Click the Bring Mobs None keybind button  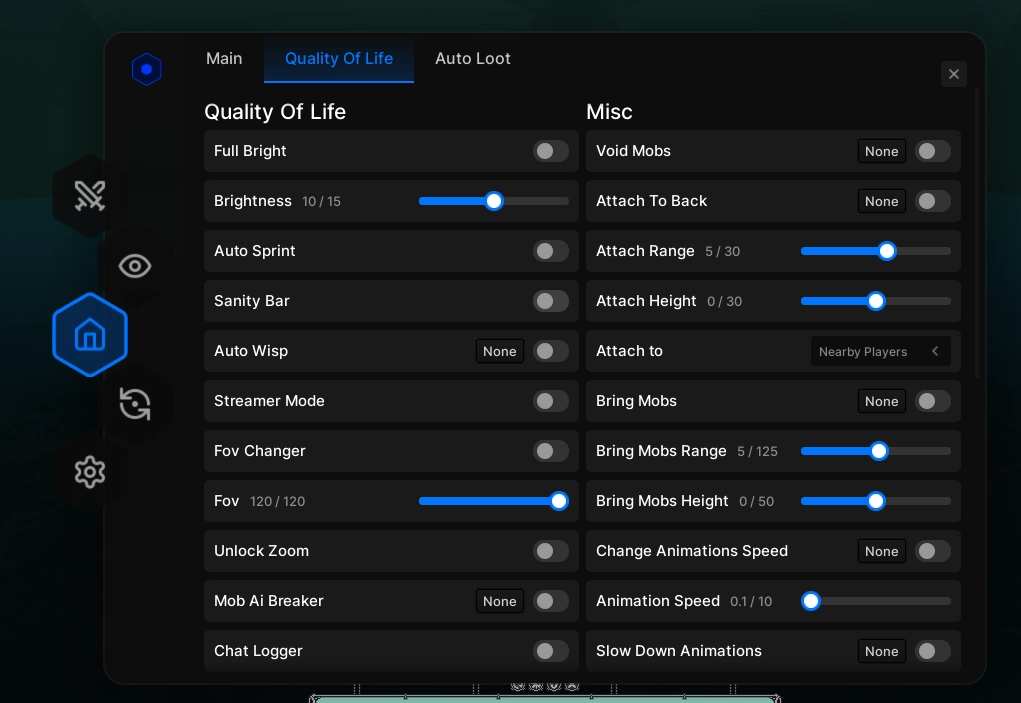point(881,401)
